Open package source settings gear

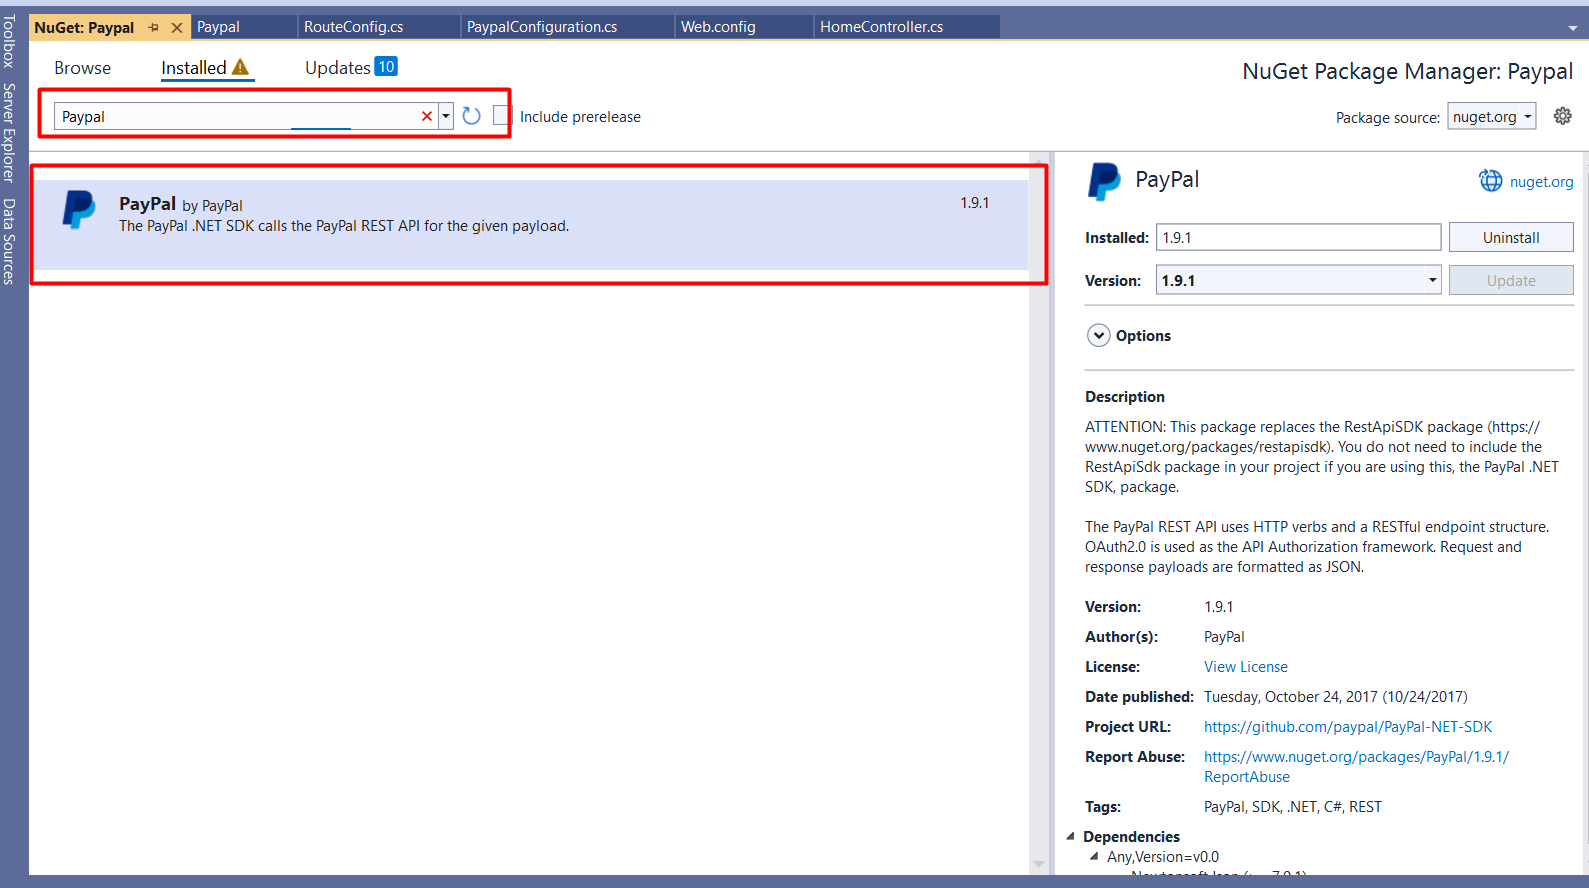tap(1563, 116)
